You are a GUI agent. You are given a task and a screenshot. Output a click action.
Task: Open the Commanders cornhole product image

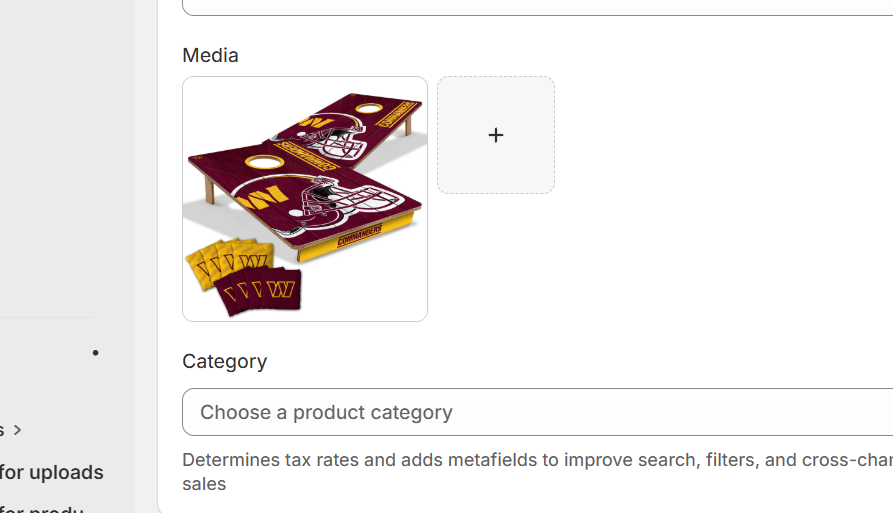click(x=305, y=199)
